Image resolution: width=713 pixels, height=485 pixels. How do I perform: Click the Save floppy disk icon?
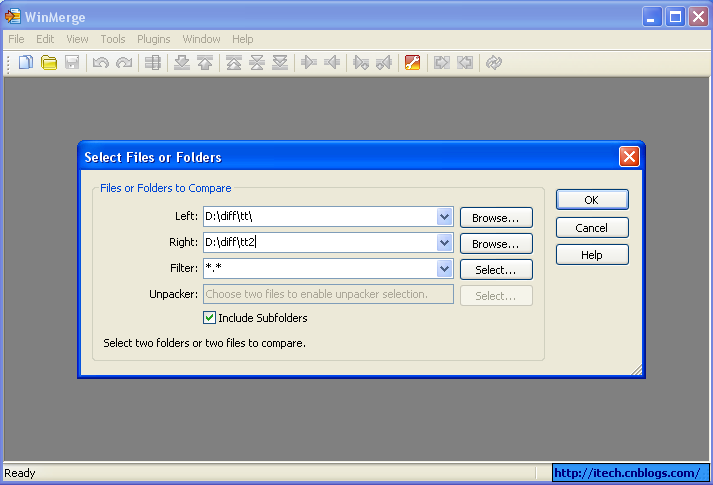pyautogui.click(x=72, y=62)
